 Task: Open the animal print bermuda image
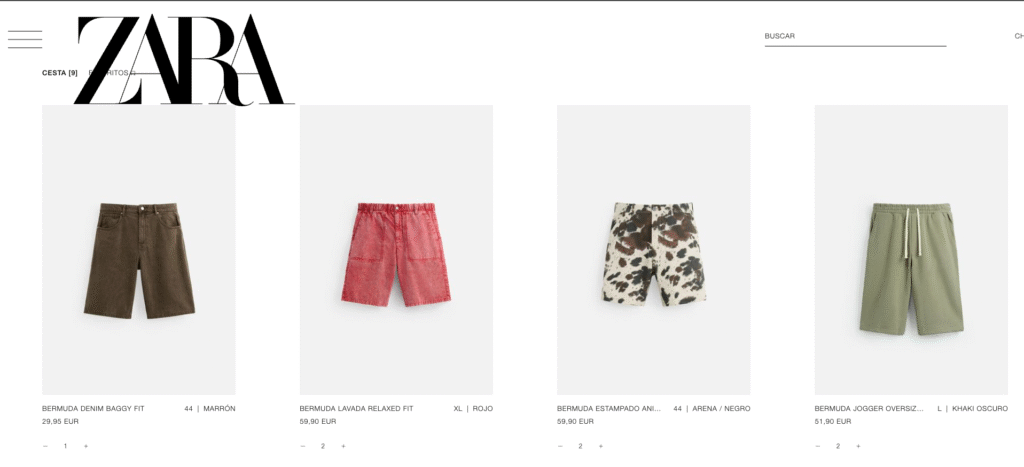(x=653, y=250)
